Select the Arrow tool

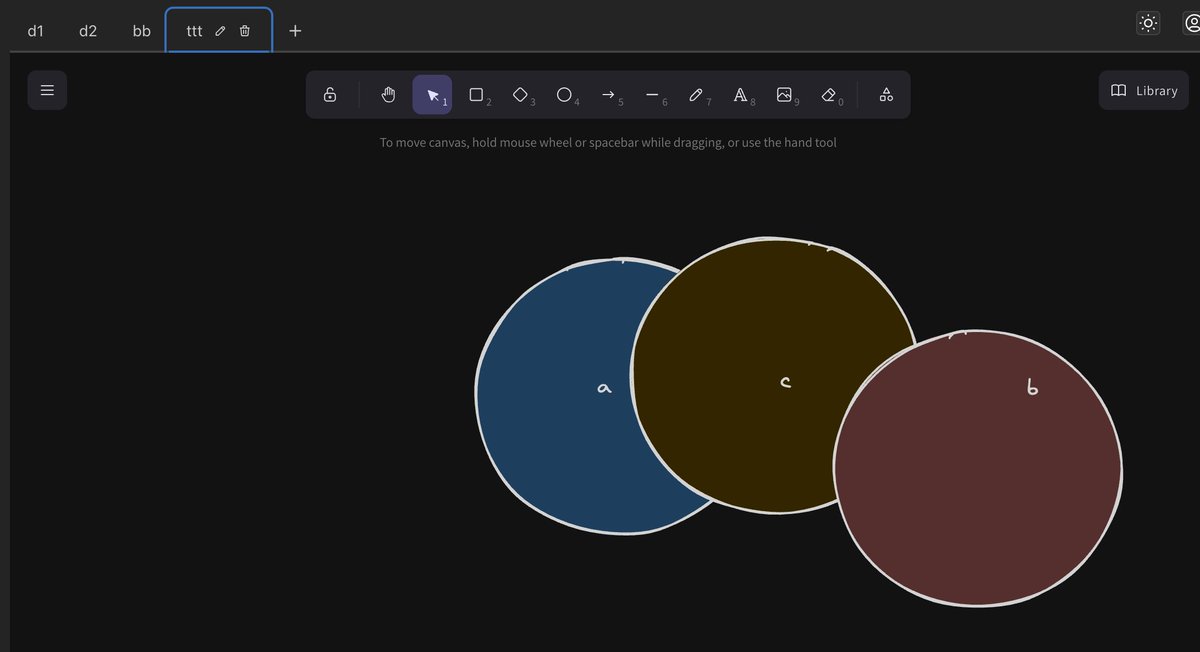tap(609, 95)
